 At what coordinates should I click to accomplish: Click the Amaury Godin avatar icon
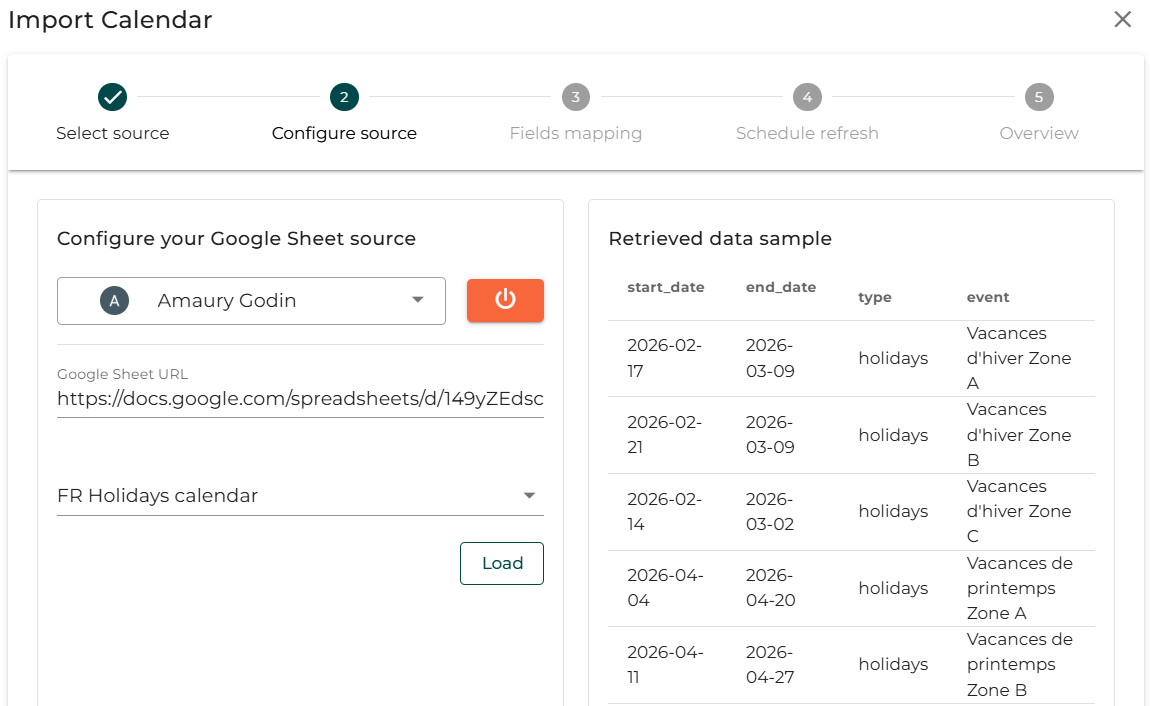pos(114,301)
